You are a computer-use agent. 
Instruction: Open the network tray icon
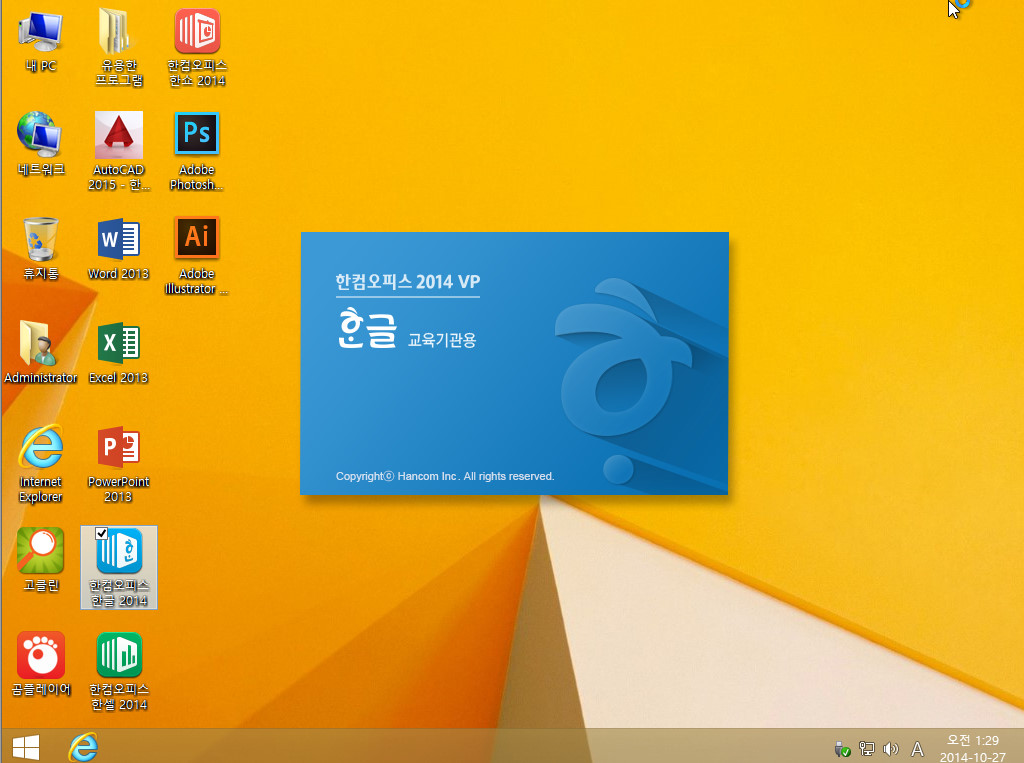pos(867,749)
